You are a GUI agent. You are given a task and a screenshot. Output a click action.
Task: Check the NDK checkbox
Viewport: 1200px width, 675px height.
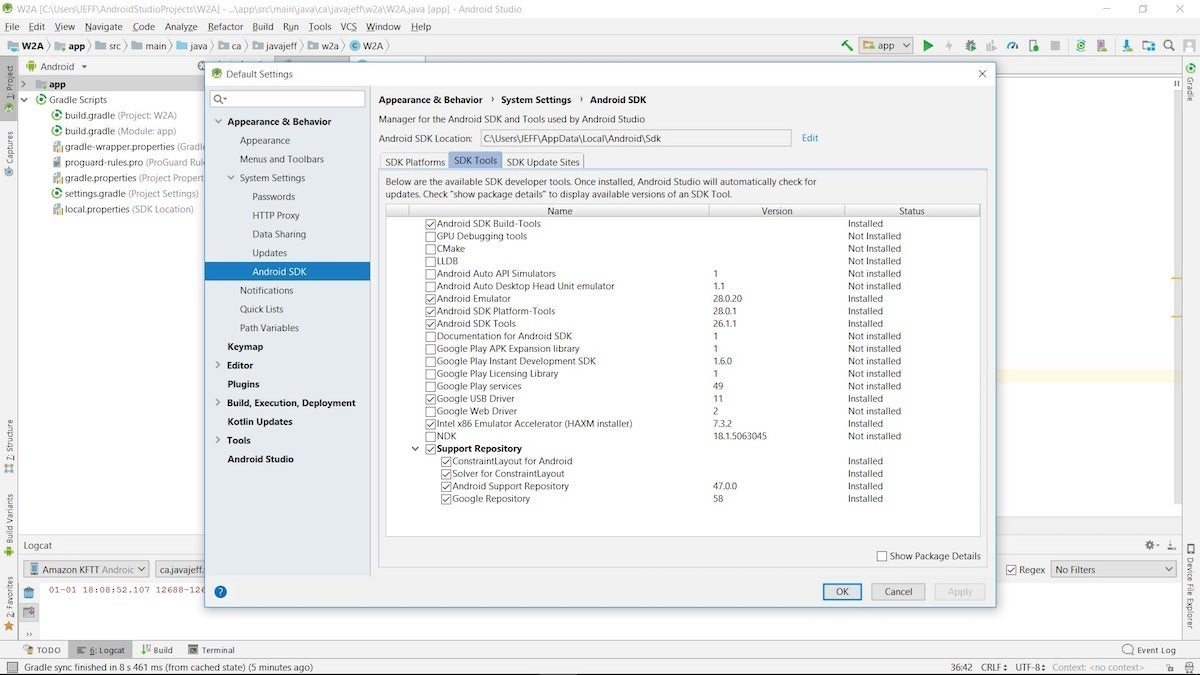[431, 436]
